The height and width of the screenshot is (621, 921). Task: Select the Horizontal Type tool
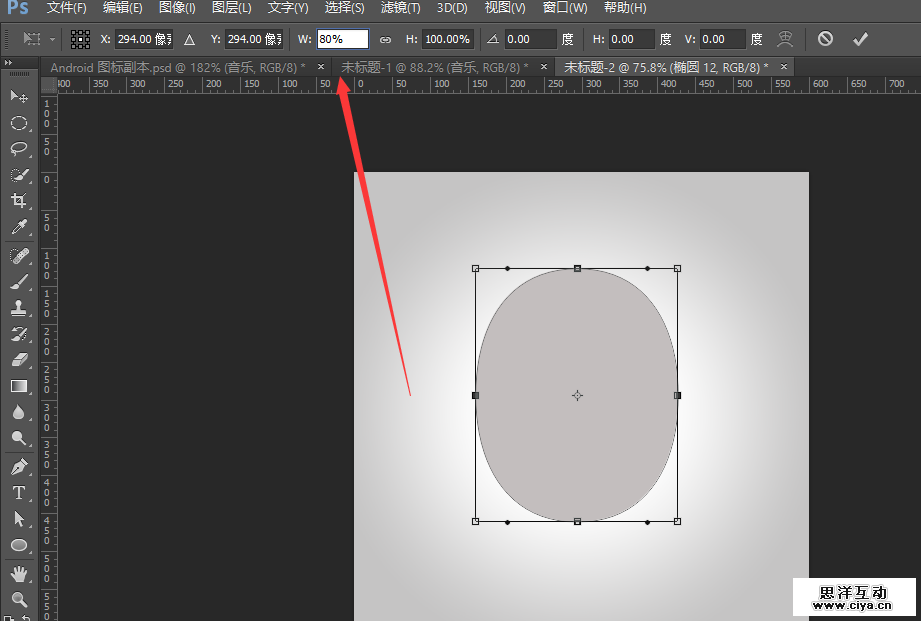coord(19,492)
